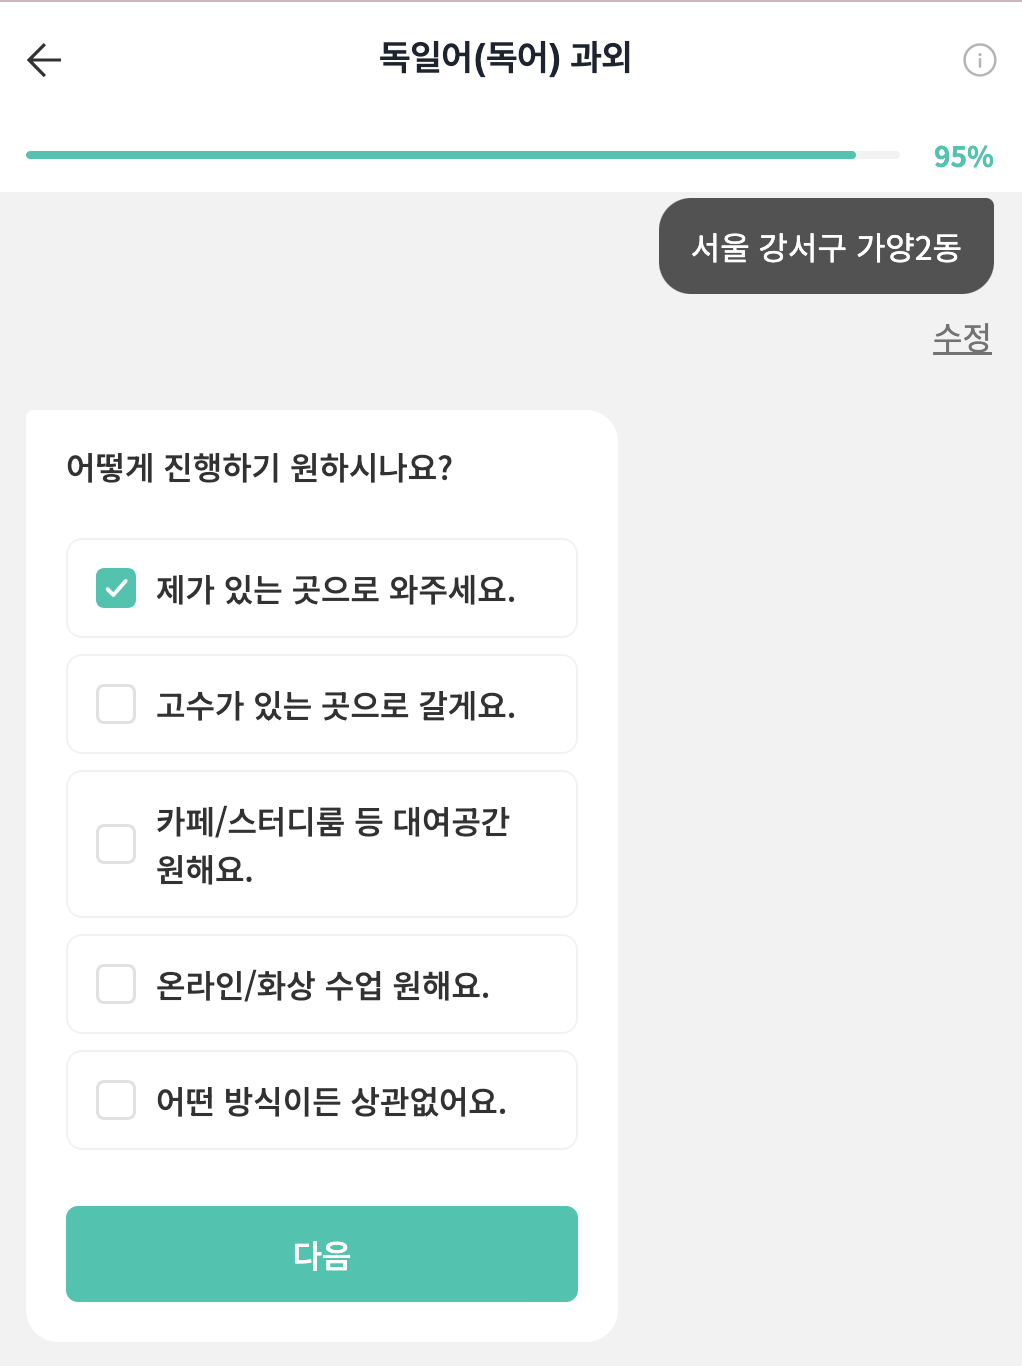Click the '제가 있는 곳으로 와주세요.' option text

click(x=336, y=589)
